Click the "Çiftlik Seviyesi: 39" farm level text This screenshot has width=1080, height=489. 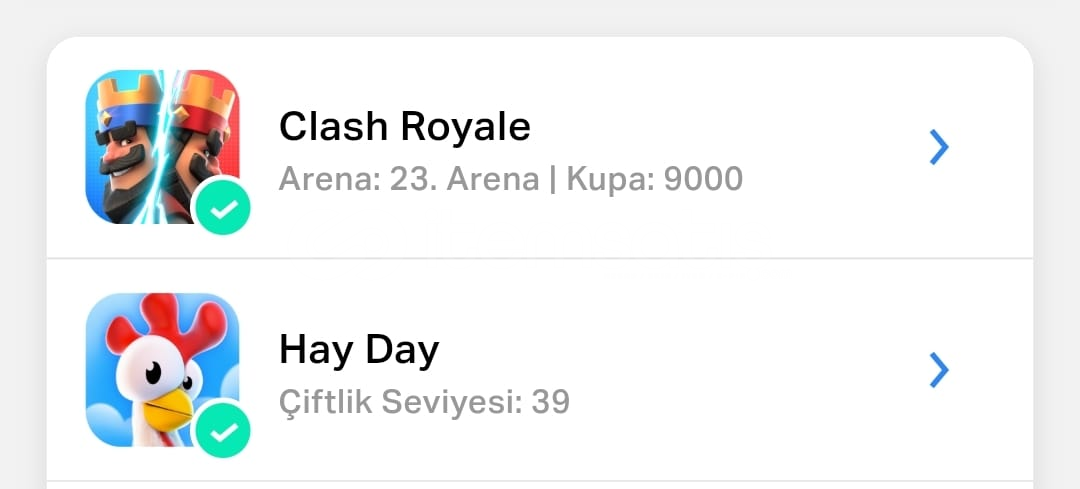pyautogui.click(x=424, y=402)
